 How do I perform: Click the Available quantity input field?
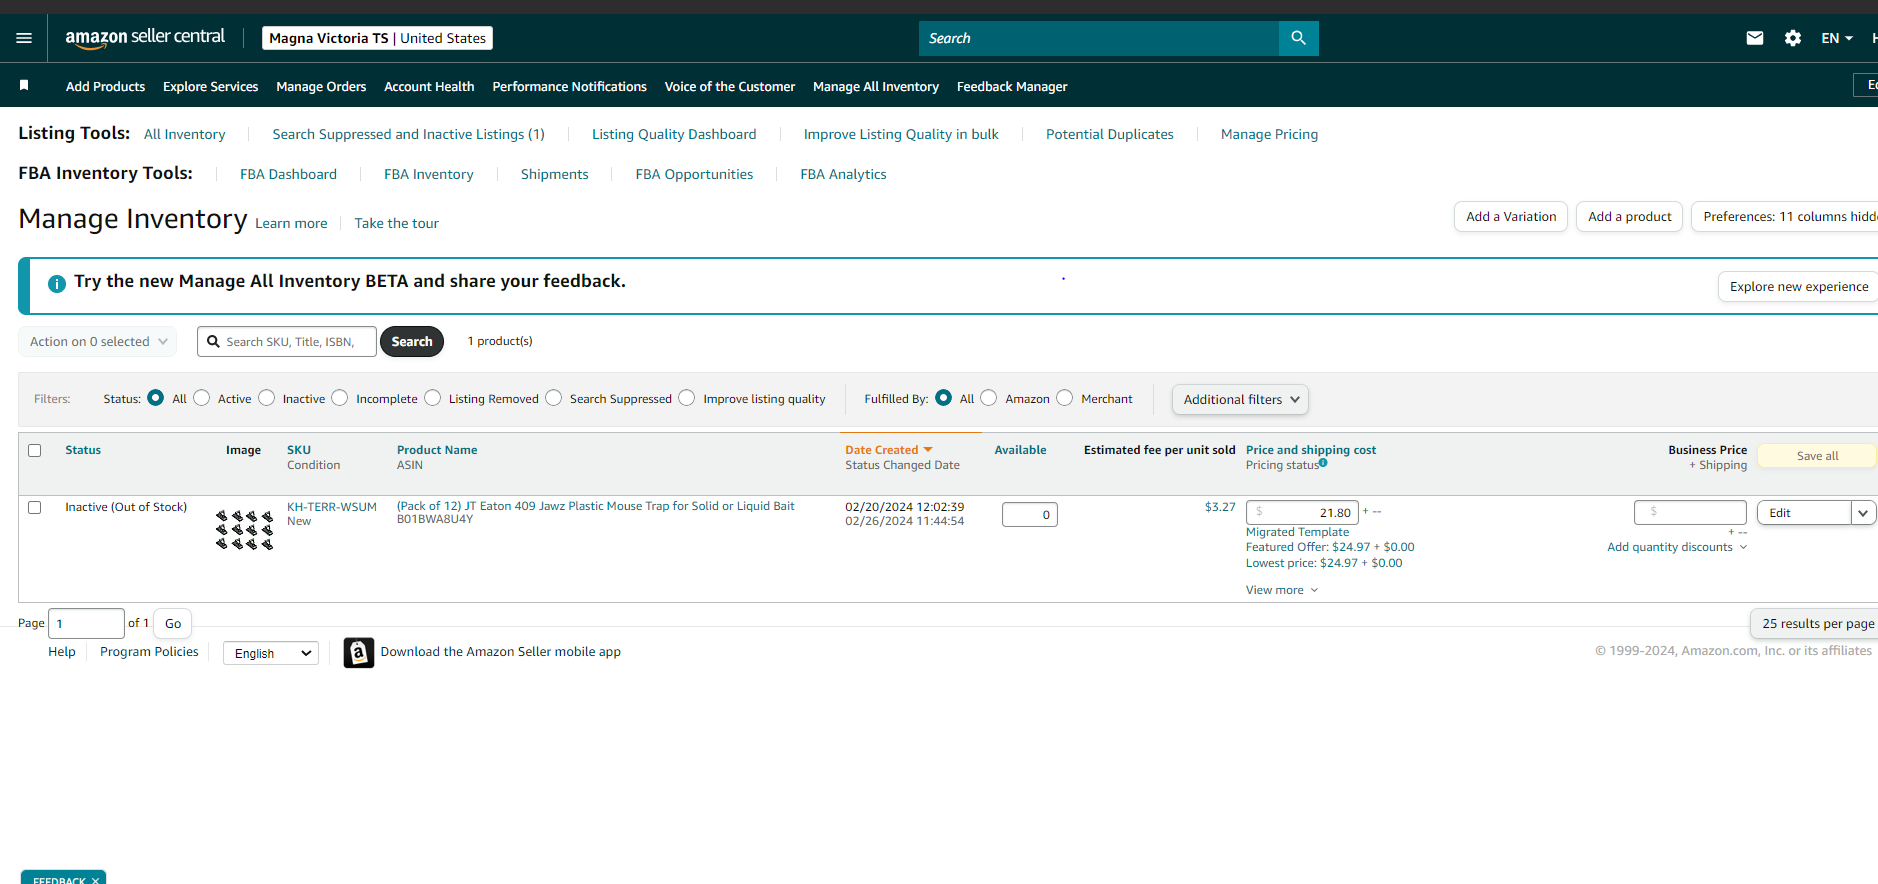1030,515
